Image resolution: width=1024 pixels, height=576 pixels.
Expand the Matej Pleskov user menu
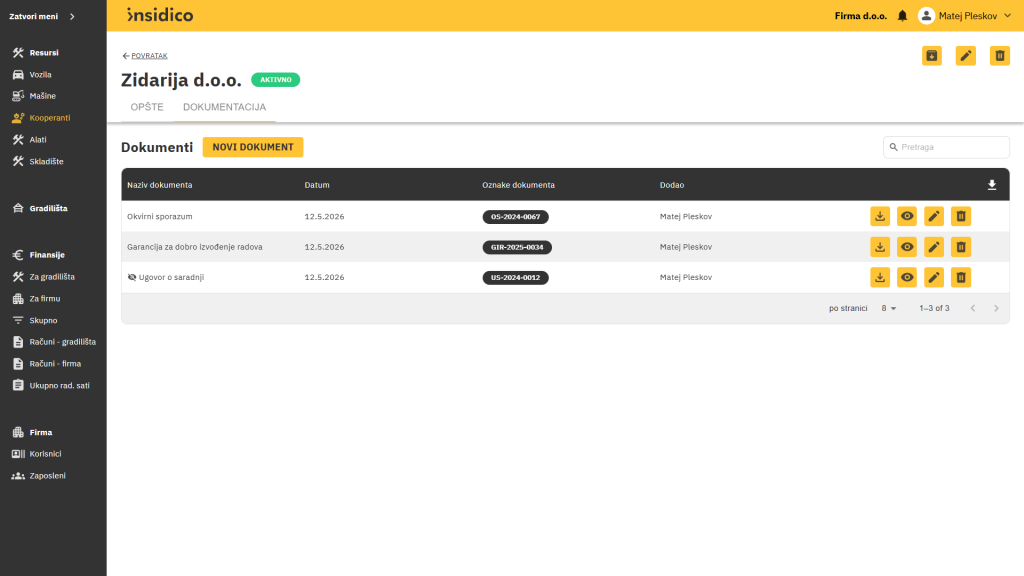pyautogui.click(x=965, y=16)
